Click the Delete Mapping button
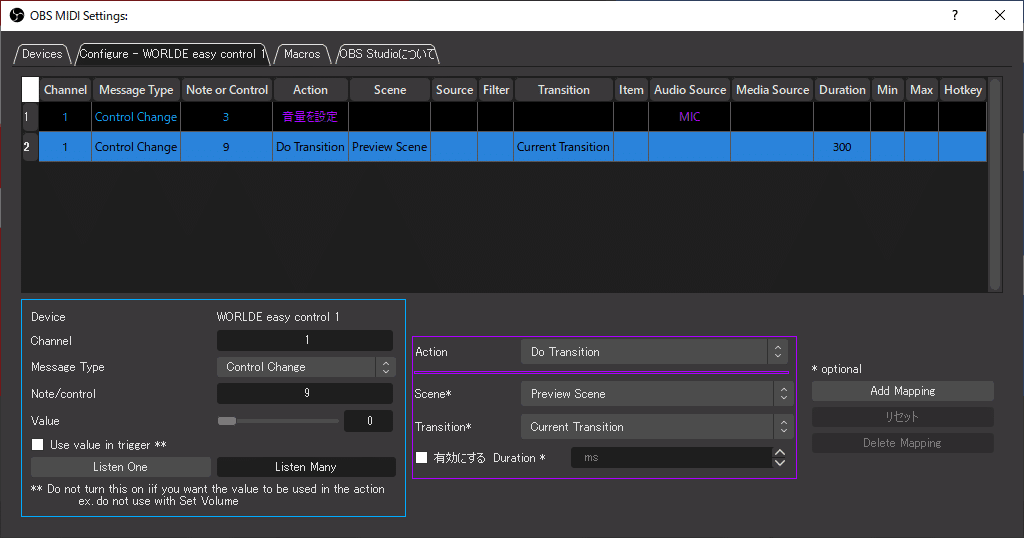Viewport: 1024px width, 538px height. coord(903,443)
